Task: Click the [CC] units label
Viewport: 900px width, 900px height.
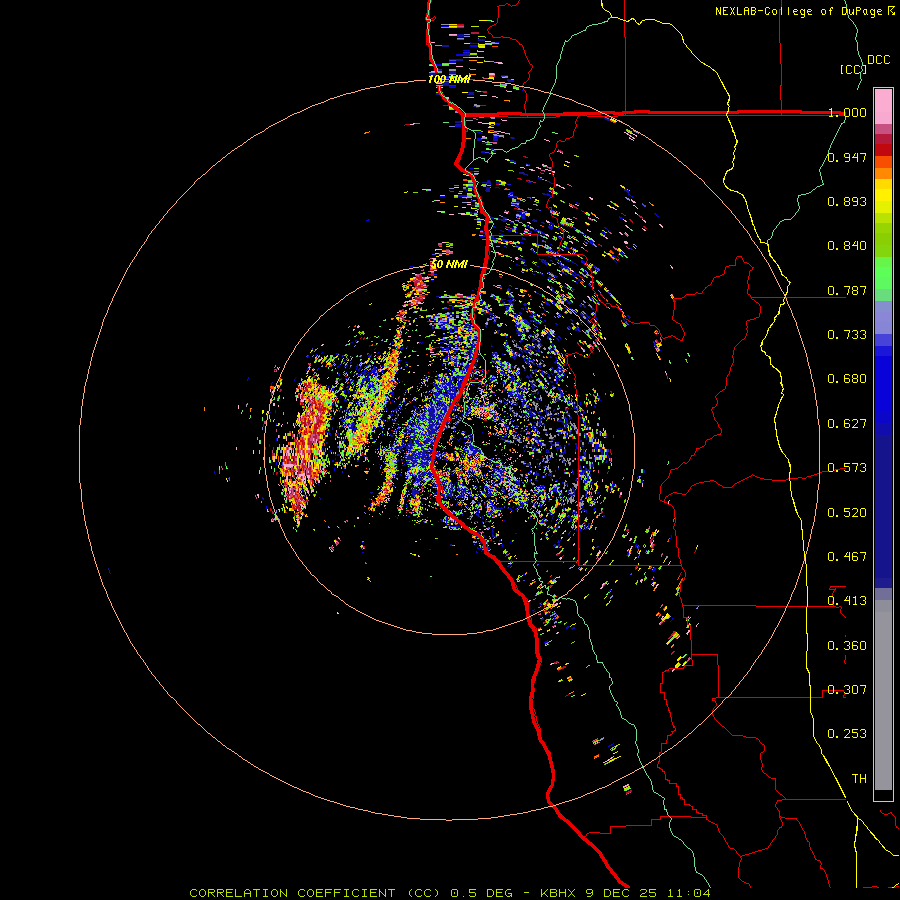Action: tap(852, 69)
